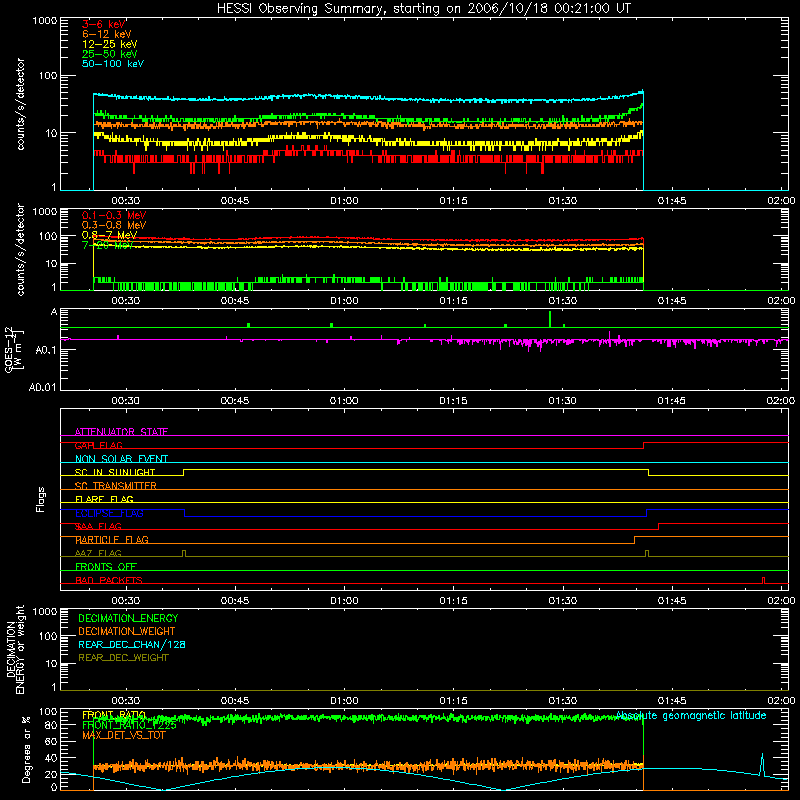Click the FLARE_FLAG label
The width and height of the screenshot is (800, 800).
[x=104, y=499]
